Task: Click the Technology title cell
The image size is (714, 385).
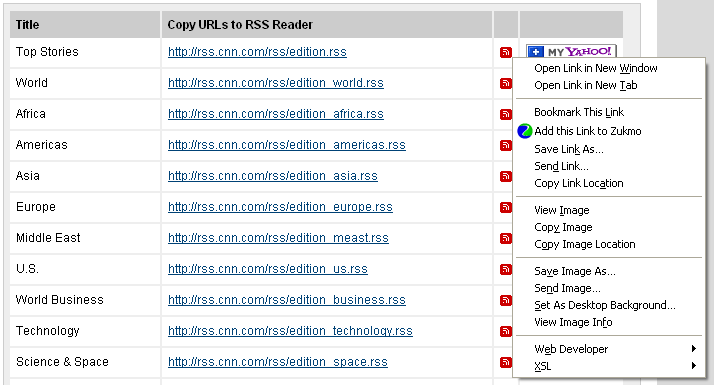Action: [85, 331]
